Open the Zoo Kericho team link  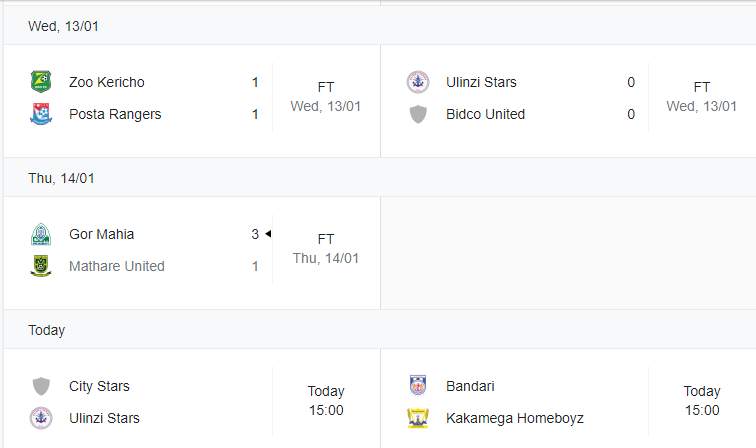tap(107, 82)
